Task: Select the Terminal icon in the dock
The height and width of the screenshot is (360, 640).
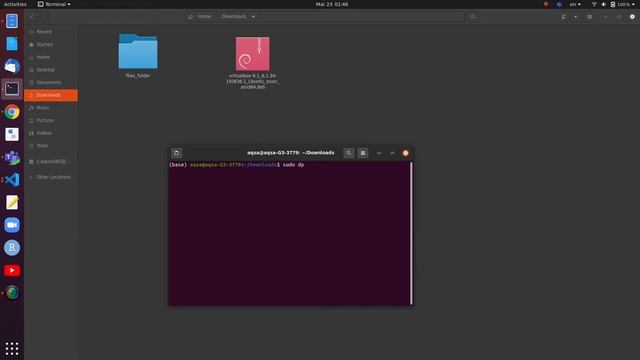Action: [12, 89]
